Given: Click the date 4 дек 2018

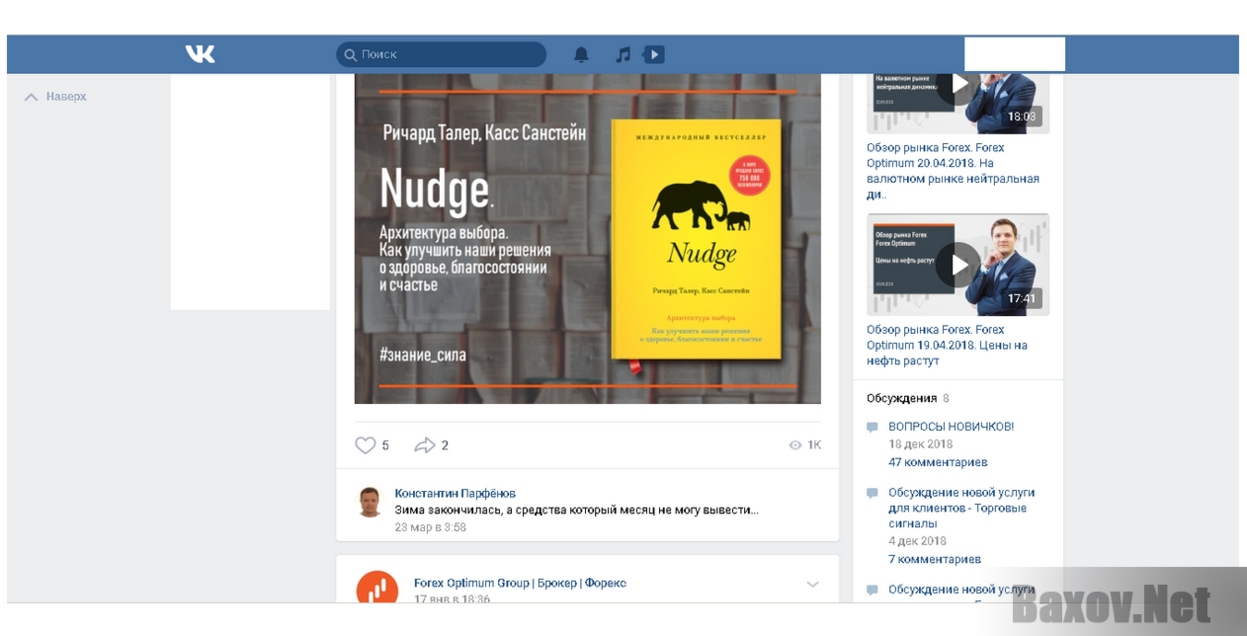Looking at the screenshot, I should pos(918,541).
